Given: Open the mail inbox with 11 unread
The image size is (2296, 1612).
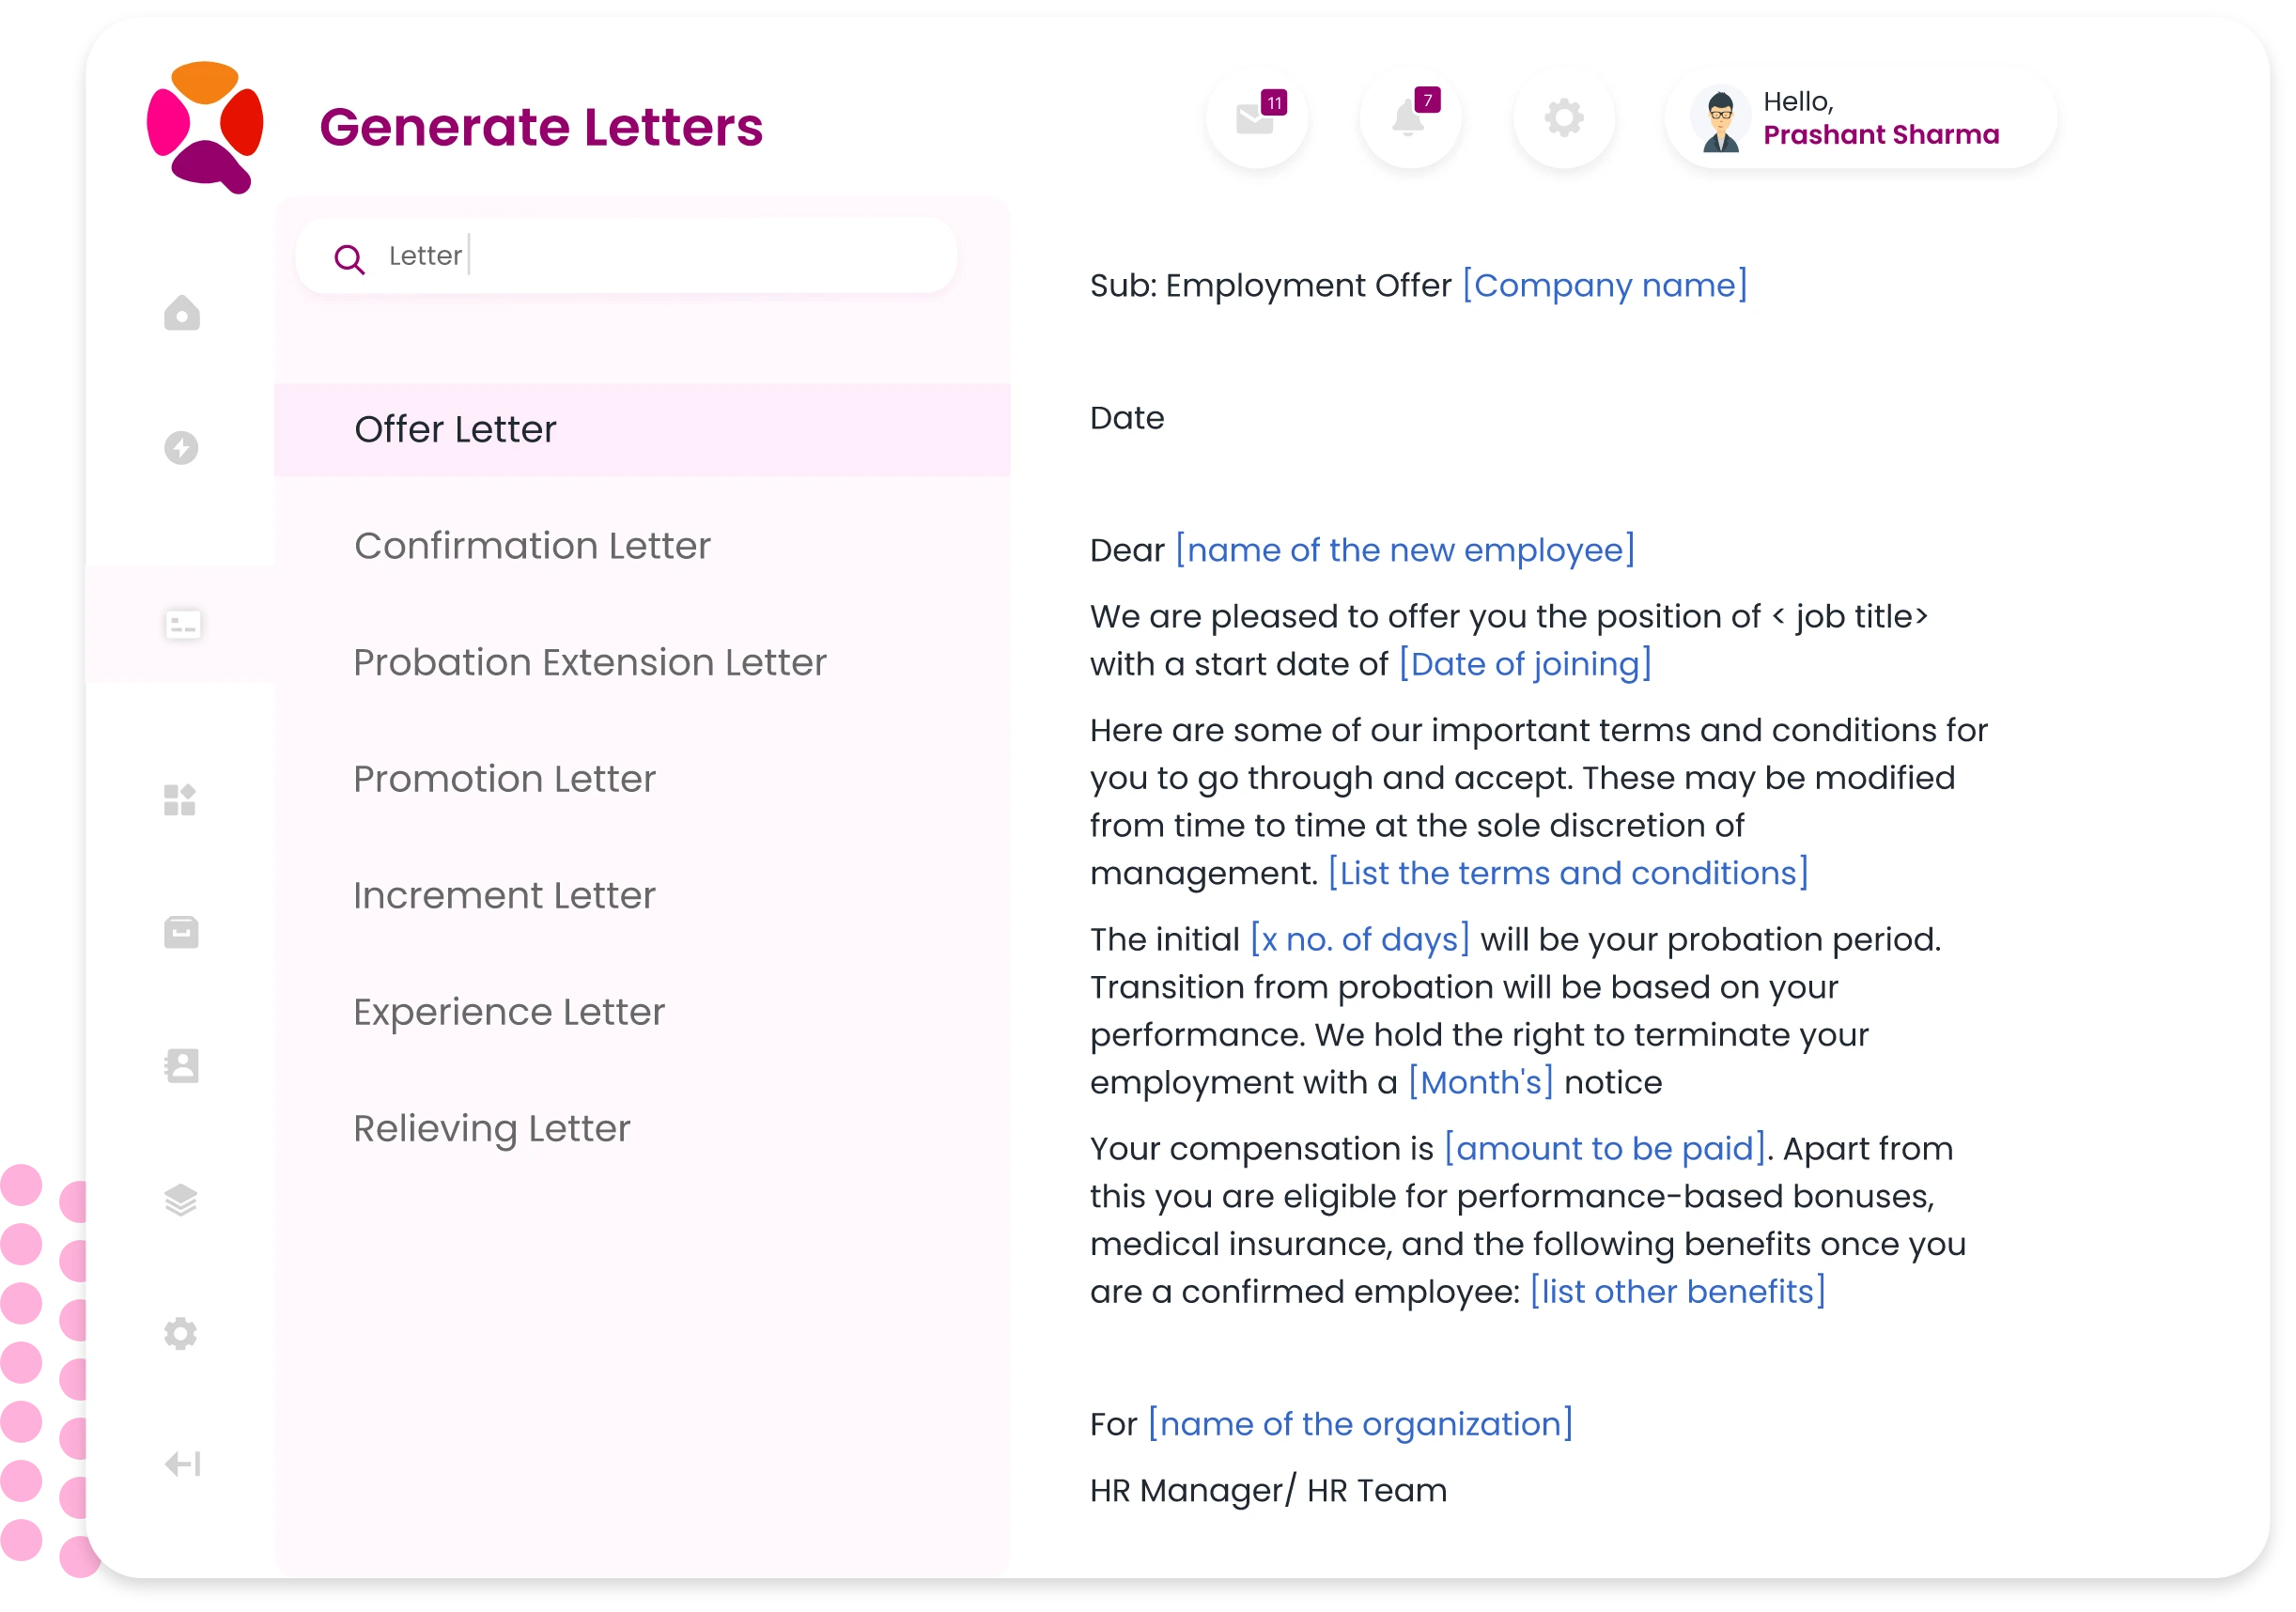Looking at the screenshot, I should pyautogui.click(x=1256, y=118).
